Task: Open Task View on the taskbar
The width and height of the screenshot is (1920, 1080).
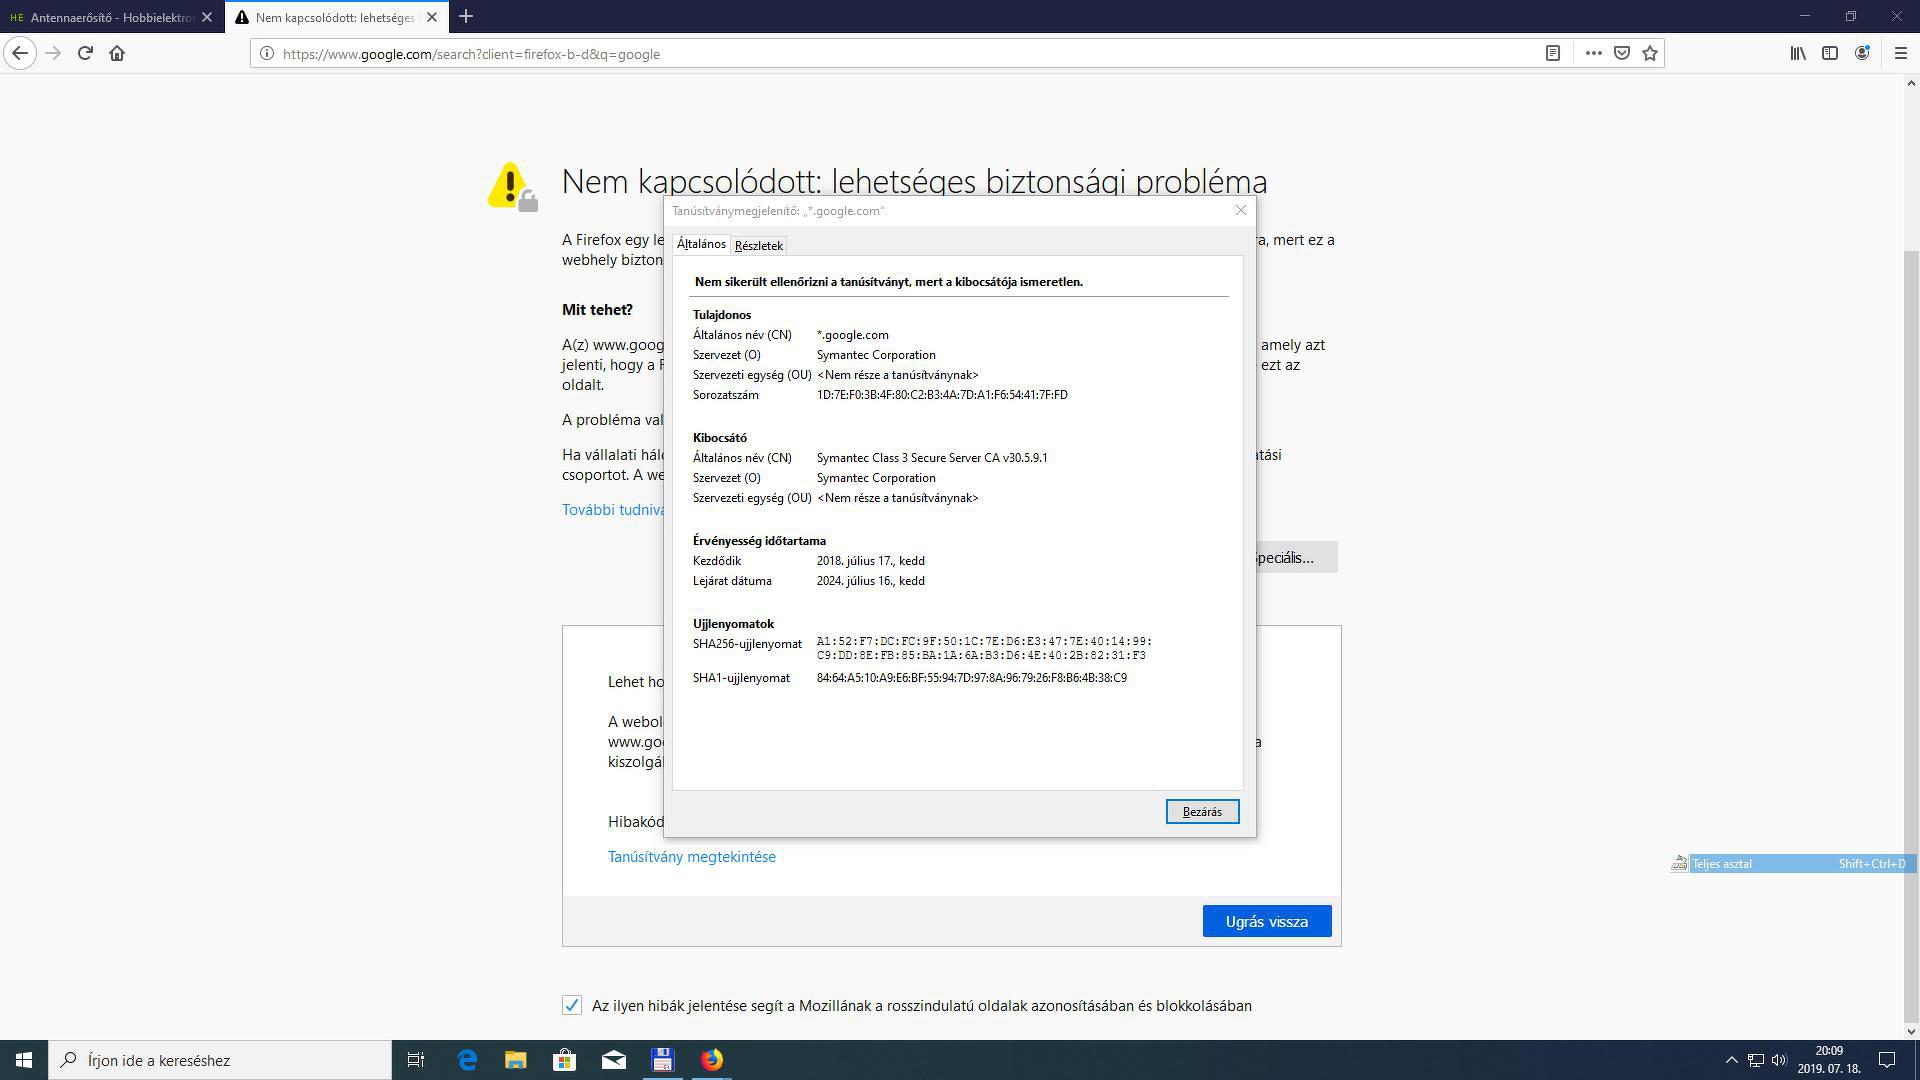Action: [416, 1060]
